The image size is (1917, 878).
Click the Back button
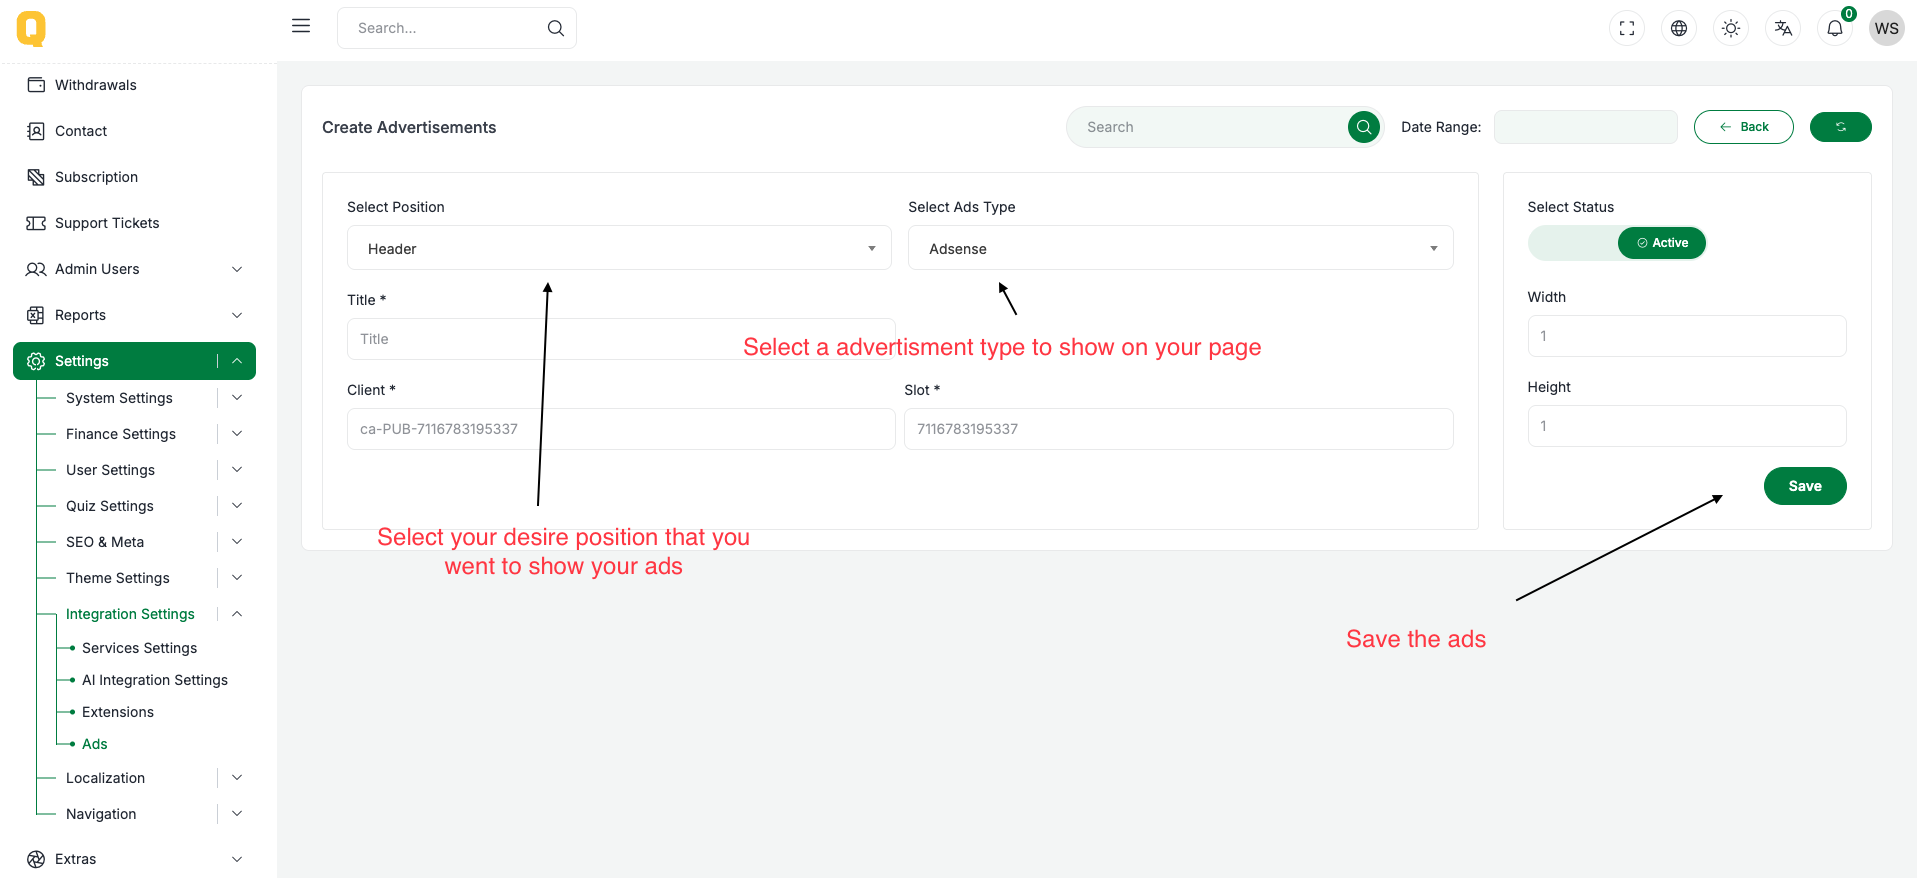click(x=1743, y=127)
